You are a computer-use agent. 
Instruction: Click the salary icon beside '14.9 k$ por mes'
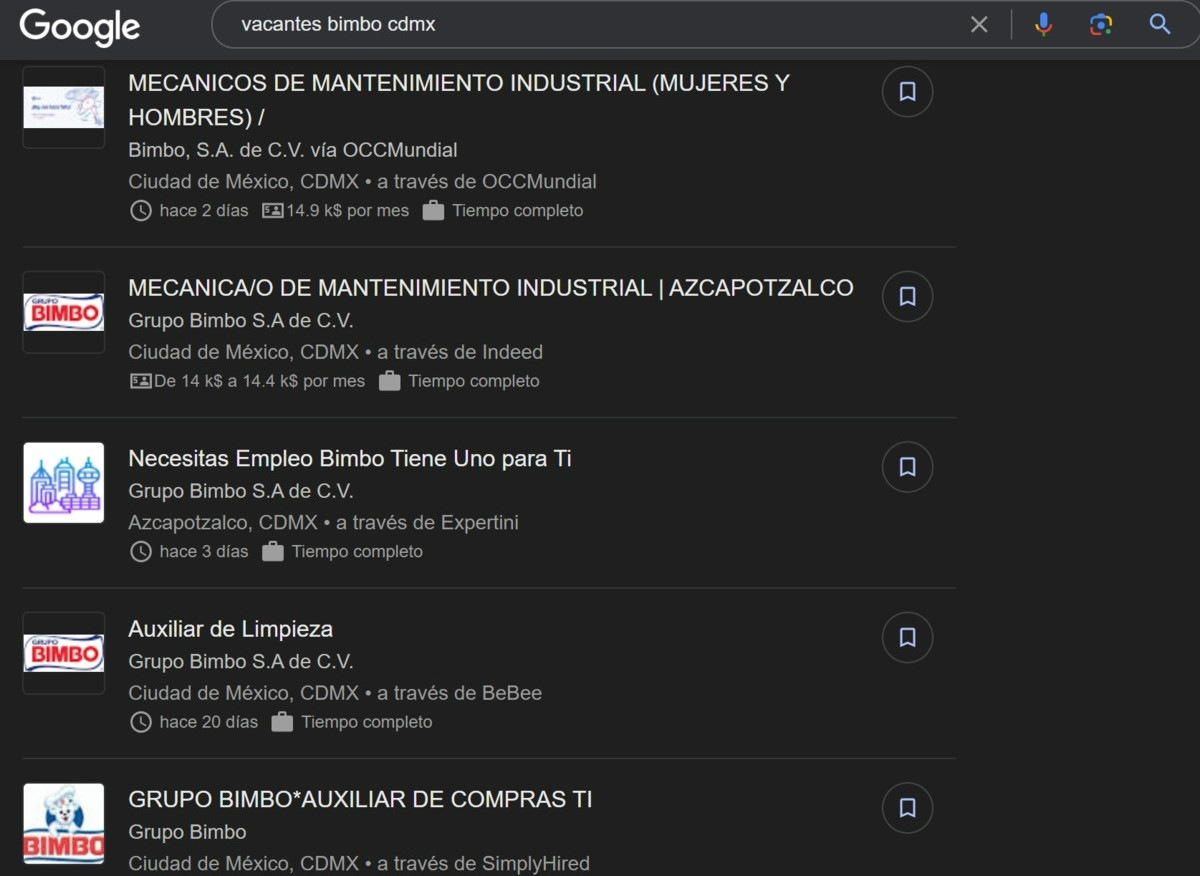[272, 211]
